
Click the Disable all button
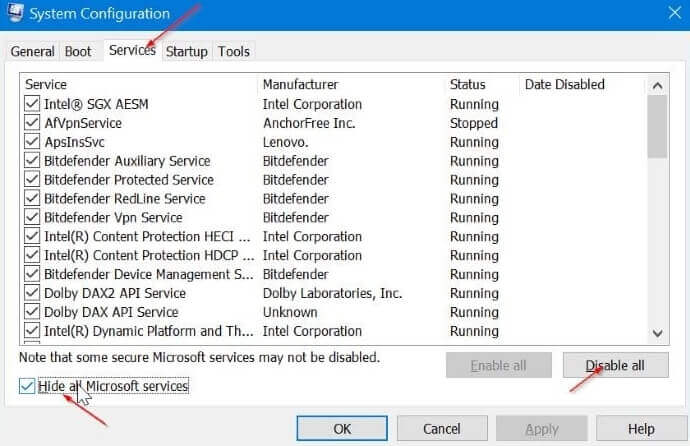pos(616,365)
